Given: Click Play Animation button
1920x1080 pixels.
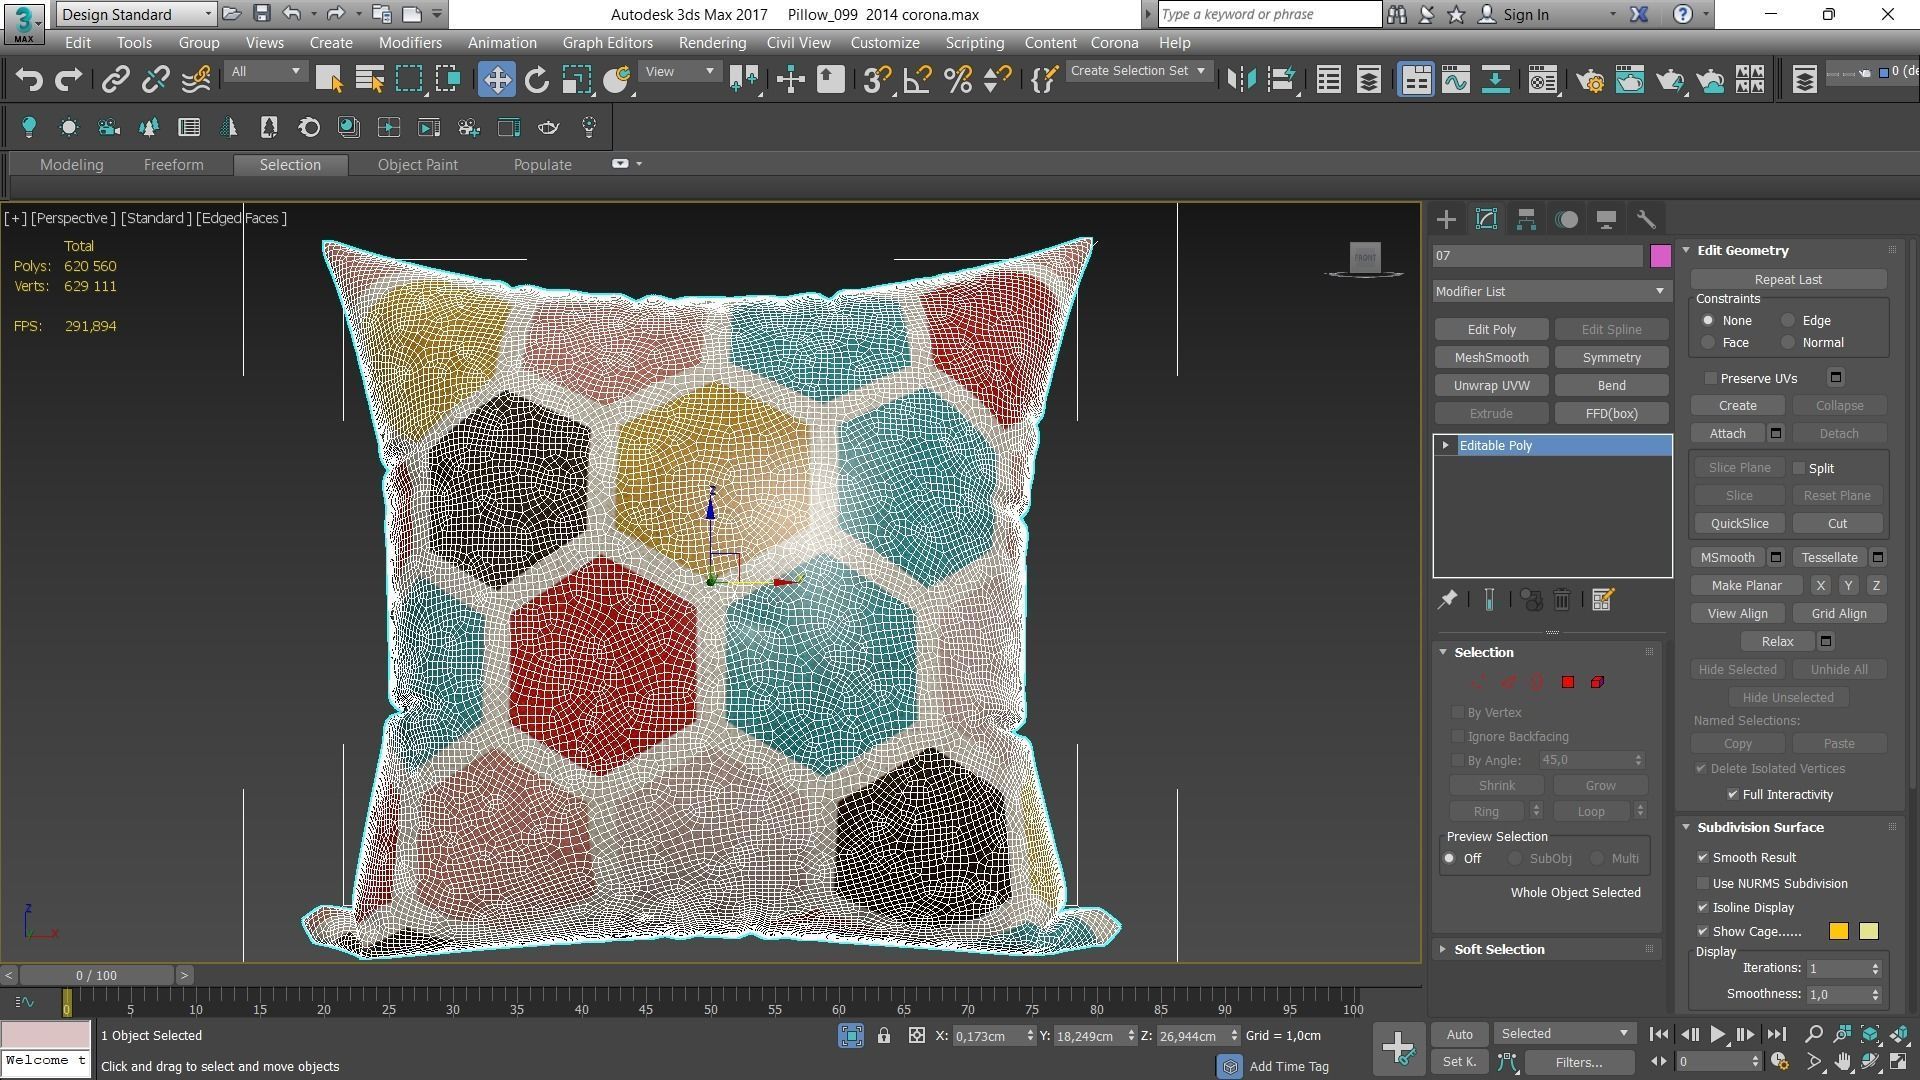Looking at the screenshot, I should click(x=1717, y=1035).
